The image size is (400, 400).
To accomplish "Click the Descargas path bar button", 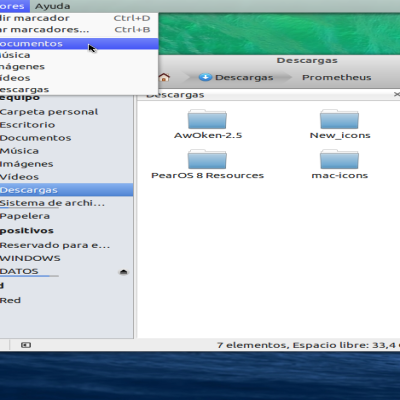I will [236, 77].
